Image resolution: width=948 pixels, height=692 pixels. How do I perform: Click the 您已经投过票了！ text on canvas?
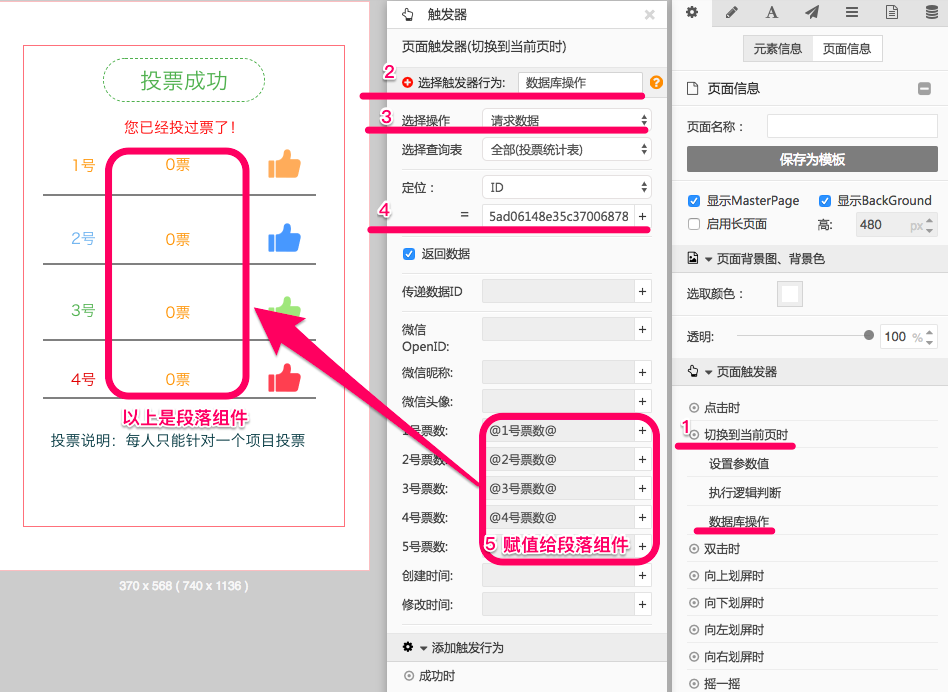tap(180, 127)
